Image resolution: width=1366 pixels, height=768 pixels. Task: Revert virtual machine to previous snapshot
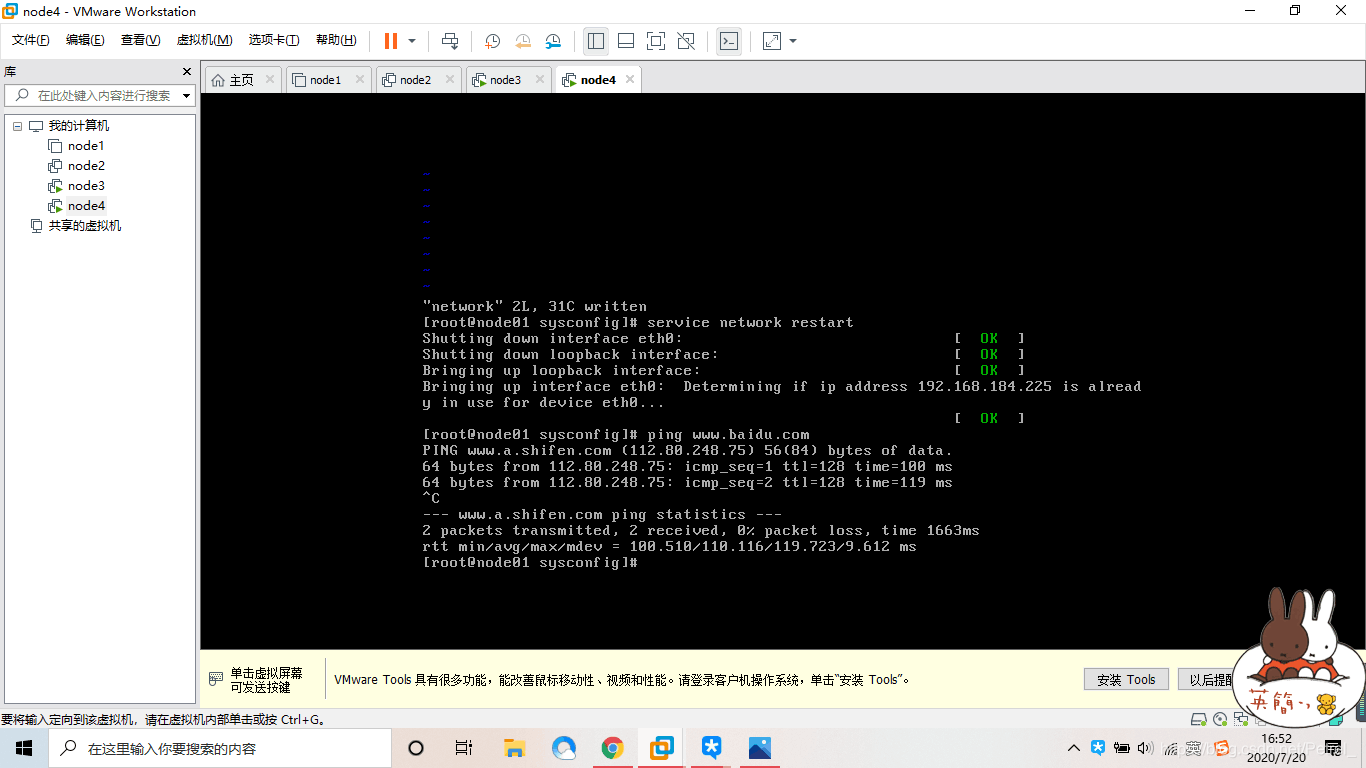tap(523, 41)
